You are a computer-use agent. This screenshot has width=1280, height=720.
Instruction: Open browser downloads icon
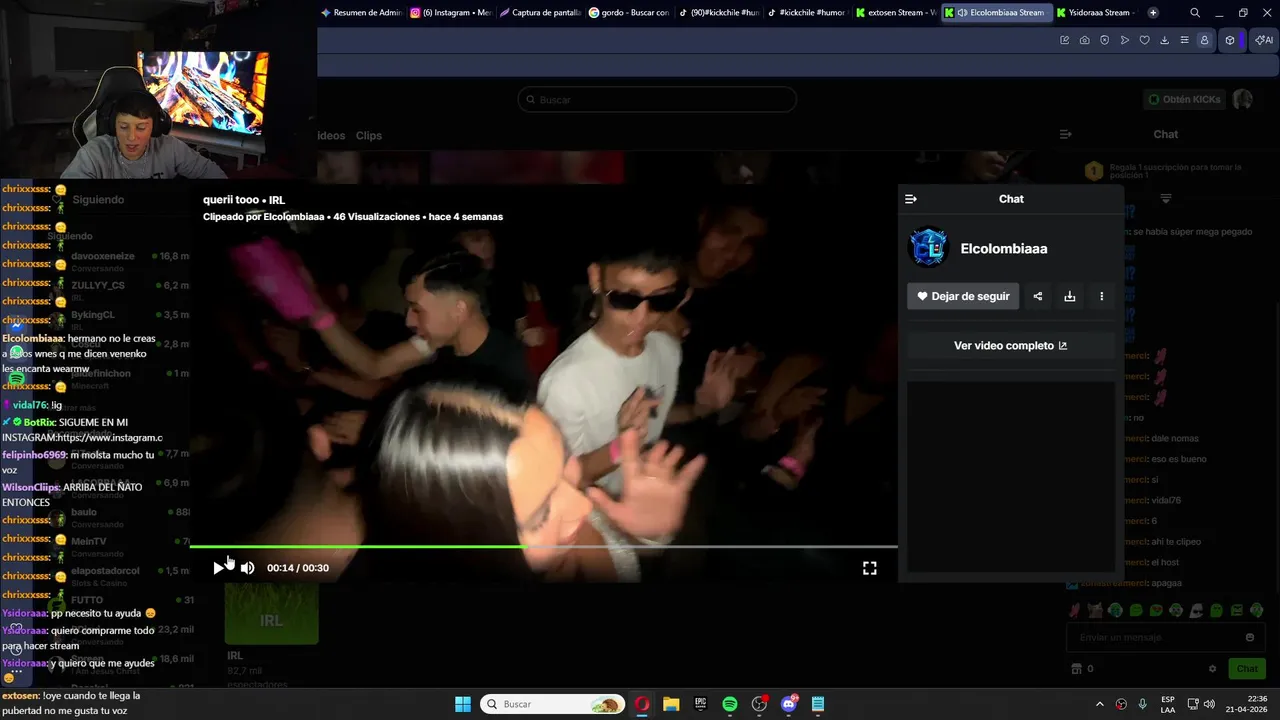(1164, 40)
